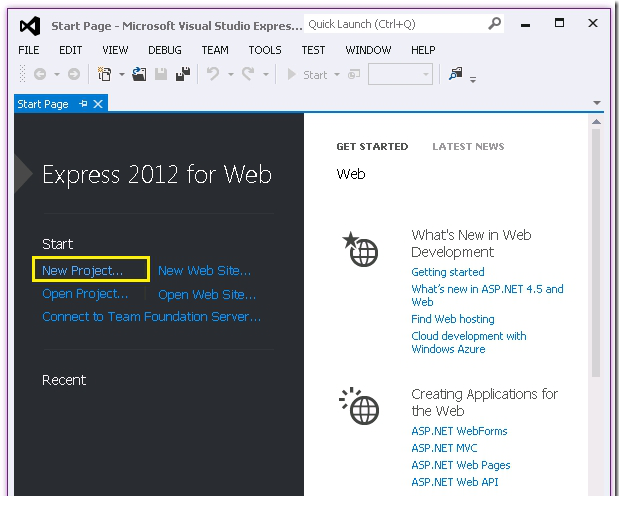Click the Open Web Site... link
This screenshot has width=619, height=515.
tap(207, 294)
